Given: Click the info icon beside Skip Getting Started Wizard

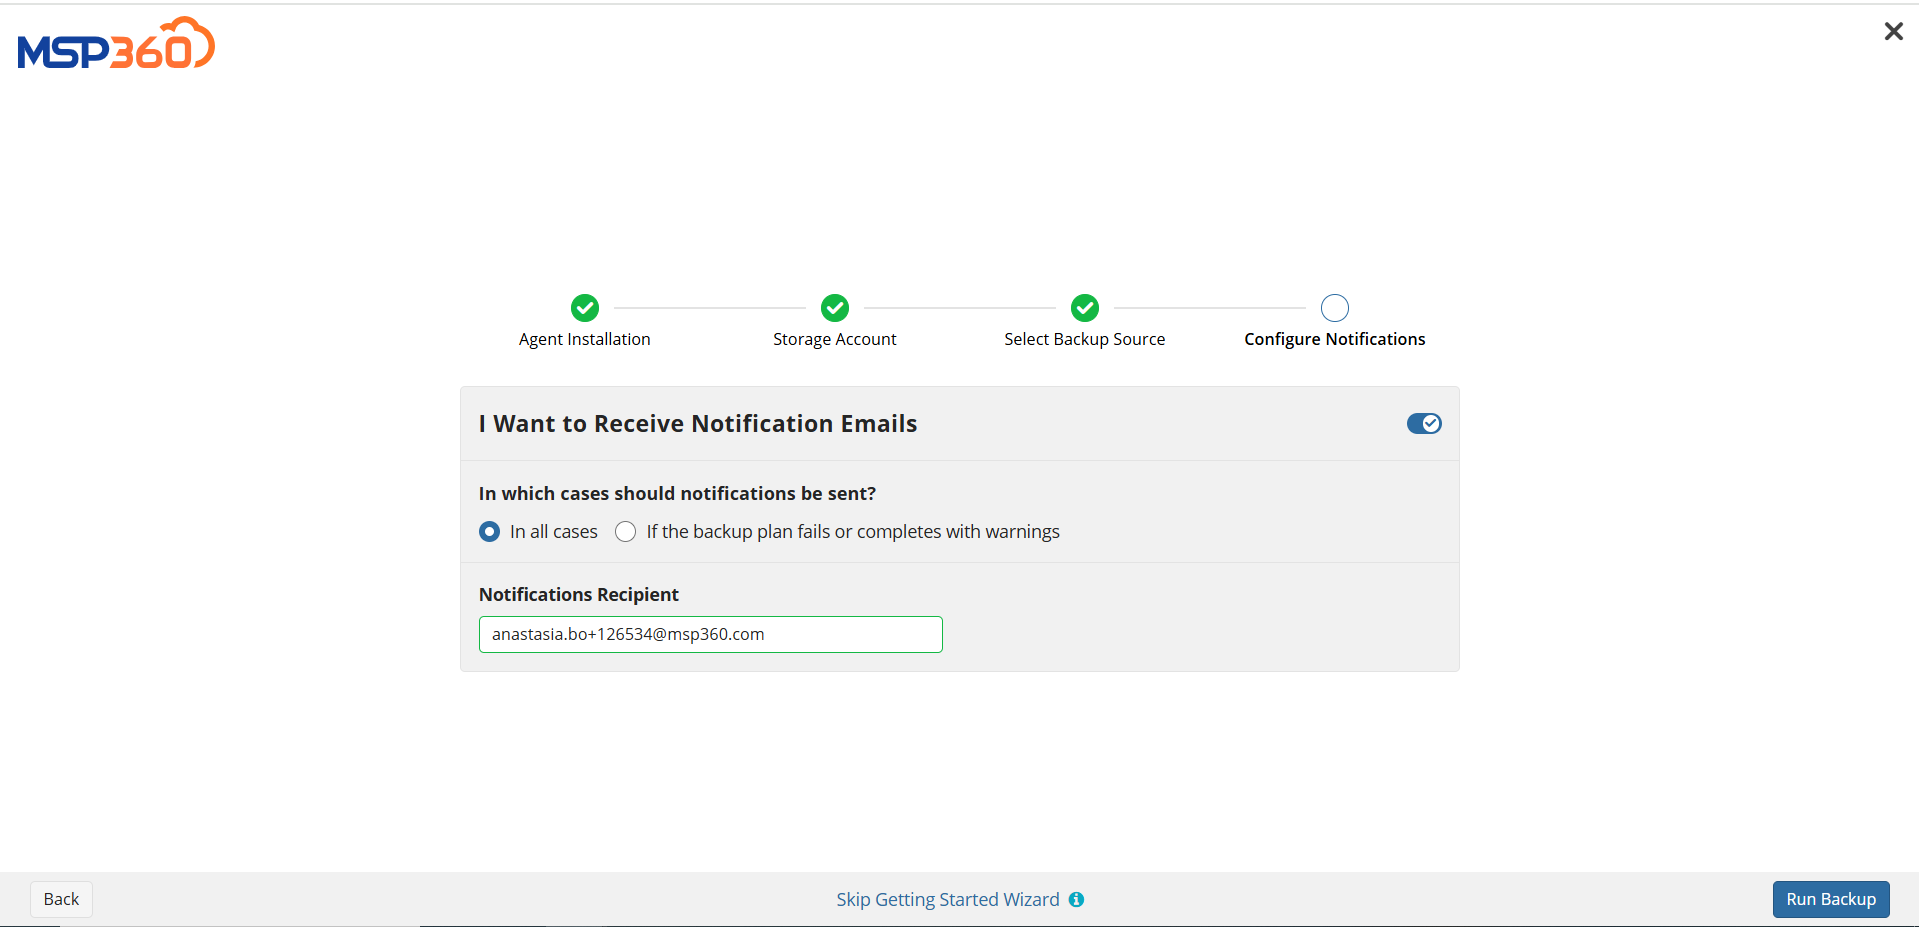Looking at the screenshot, I should tap(1076, 899).
